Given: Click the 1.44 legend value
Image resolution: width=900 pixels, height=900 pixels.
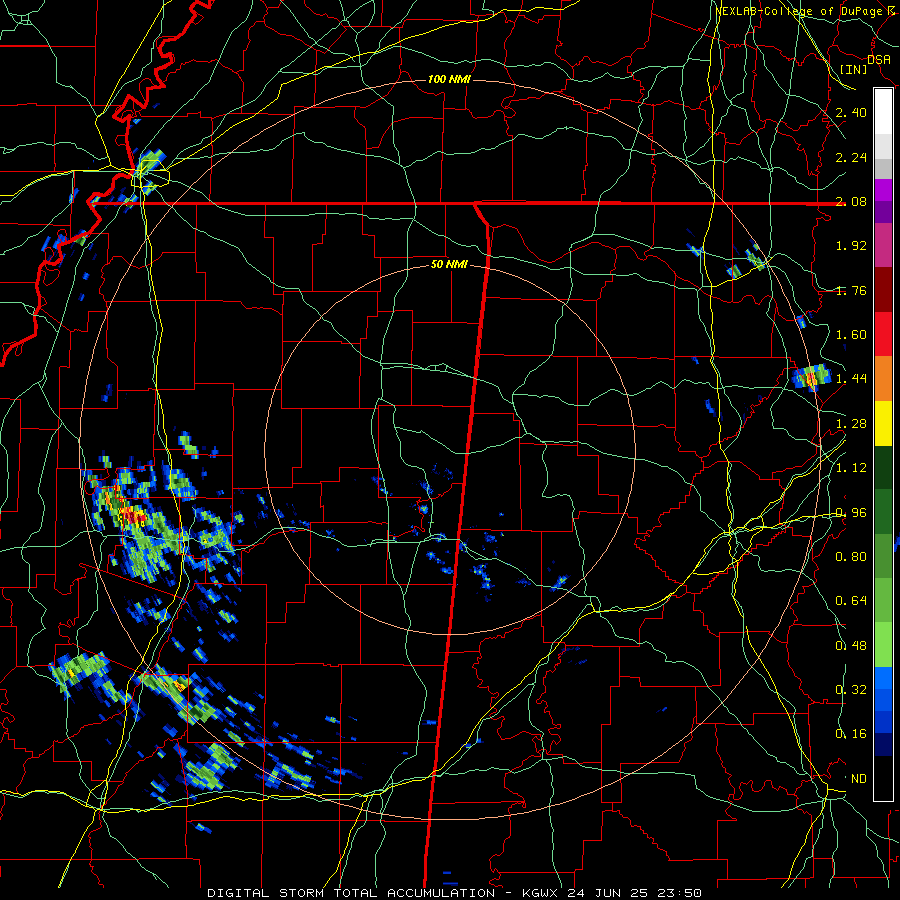Looking at the screenshot, I should 851,378.
